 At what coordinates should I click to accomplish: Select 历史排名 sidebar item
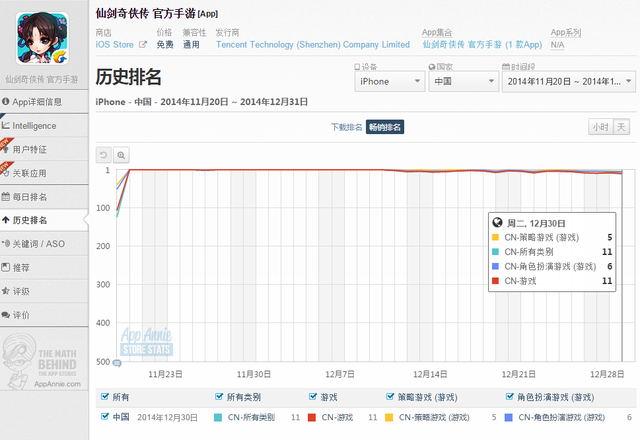(x=44, y=220)
